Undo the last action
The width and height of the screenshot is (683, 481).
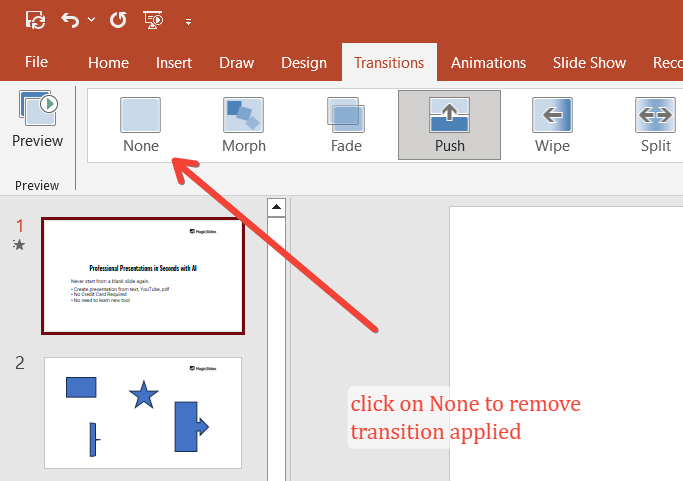coord(70,20)
